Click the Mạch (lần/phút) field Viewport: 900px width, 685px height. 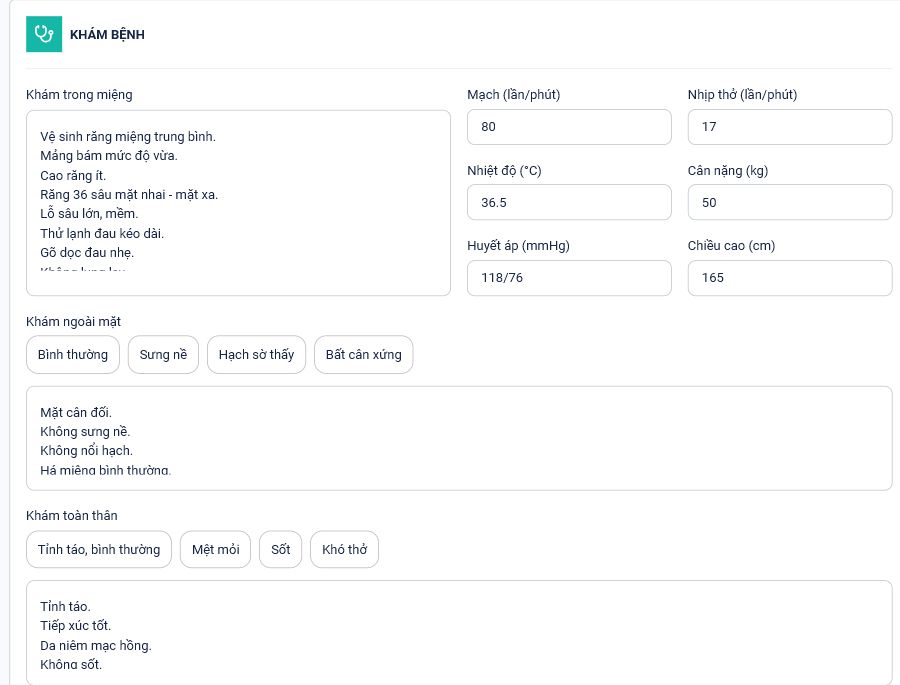click(569, 127)
